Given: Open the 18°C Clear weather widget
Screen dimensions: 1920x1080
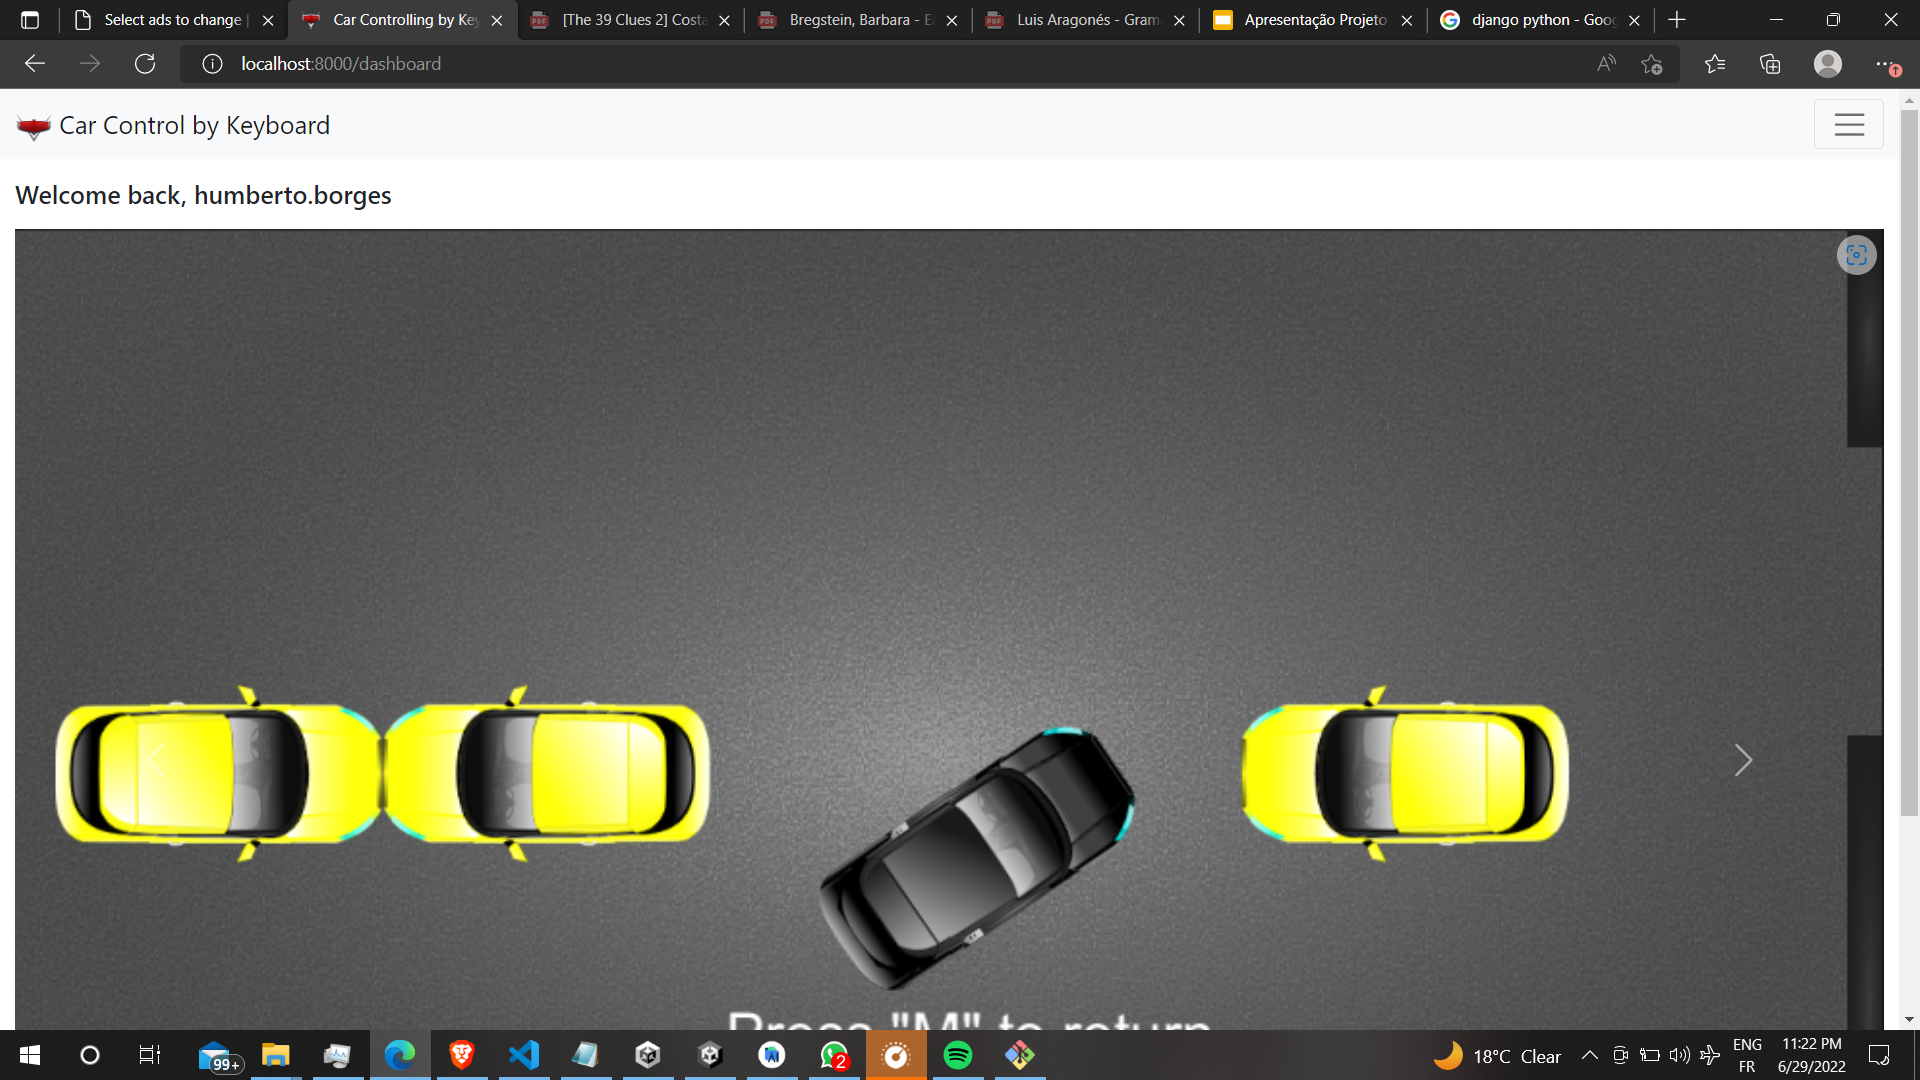Looking at the screenshot, I should (1497, 1055).
